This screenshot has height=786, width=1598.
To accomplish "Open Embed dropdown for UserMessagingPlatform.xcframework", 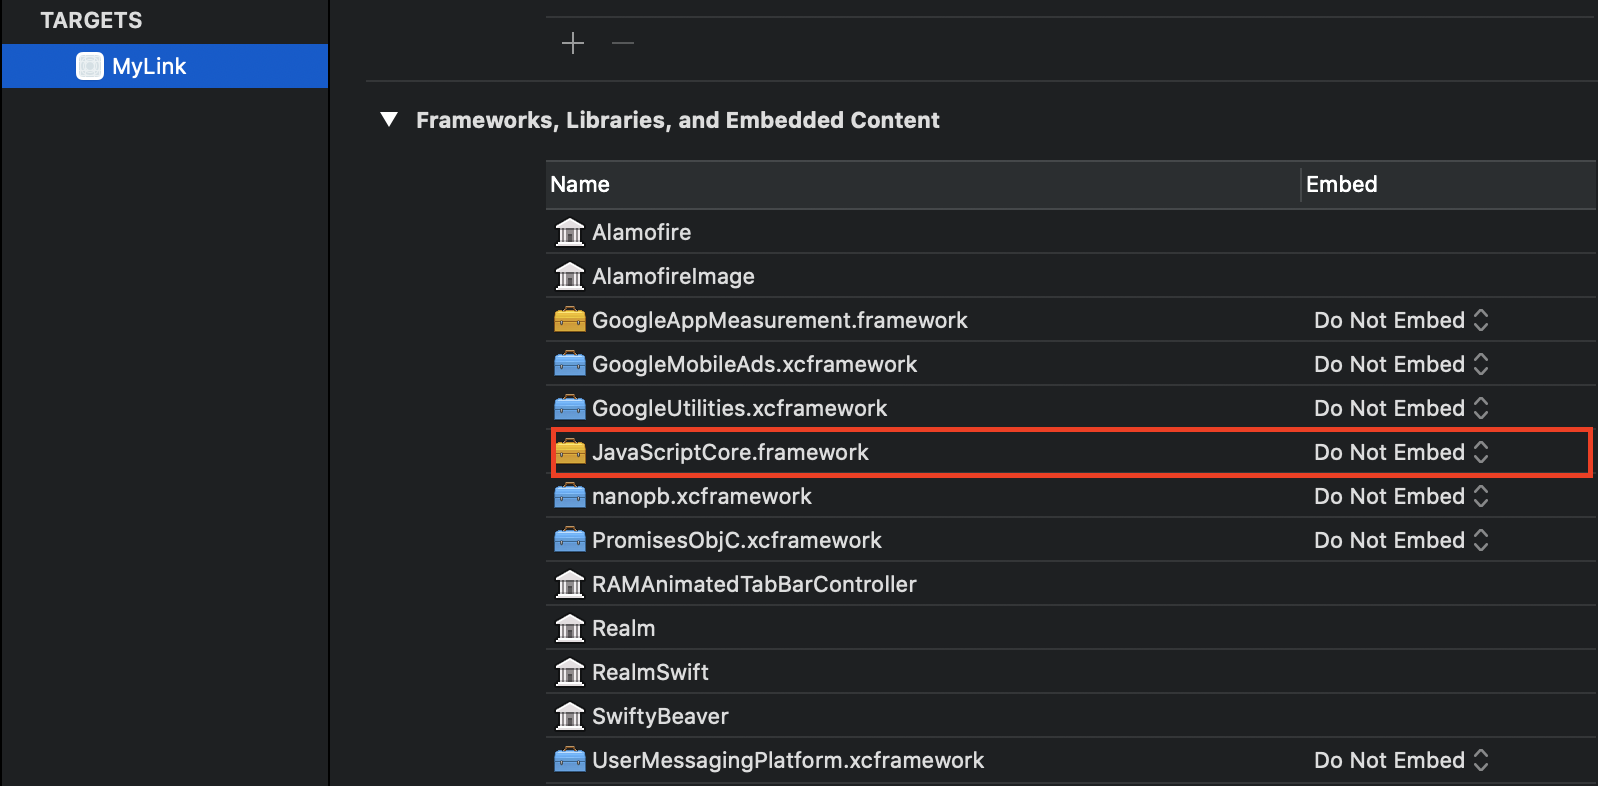I will [1402, 760].
